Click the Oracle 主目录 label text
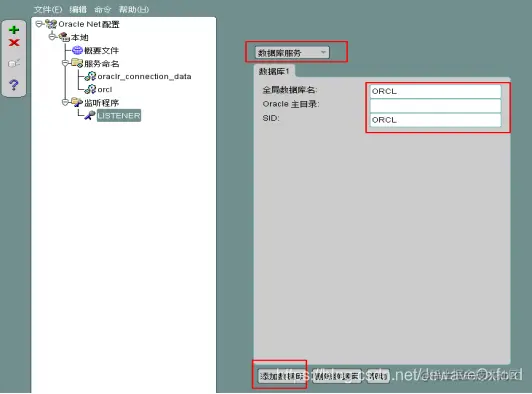The width and height of the screenshot is (532, 394). [291, 104]
